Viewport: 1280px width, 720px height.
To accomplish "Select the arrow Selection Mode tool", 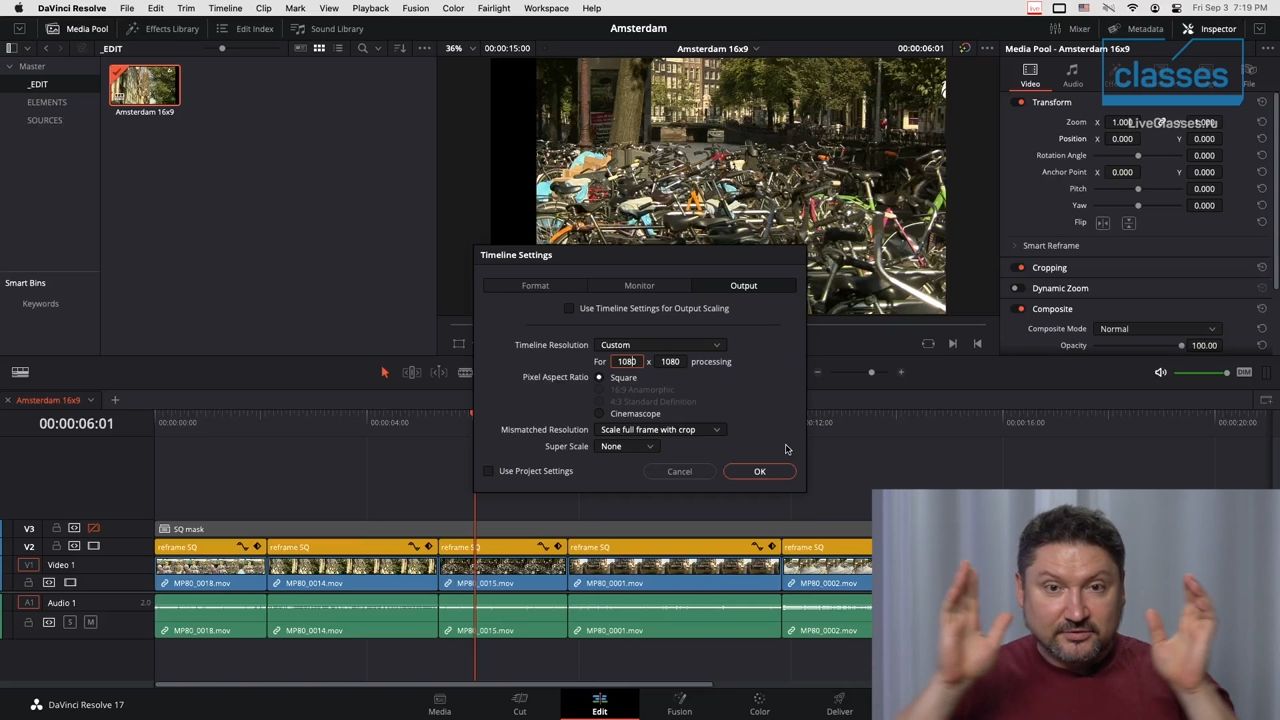I will tap(384, 372).
